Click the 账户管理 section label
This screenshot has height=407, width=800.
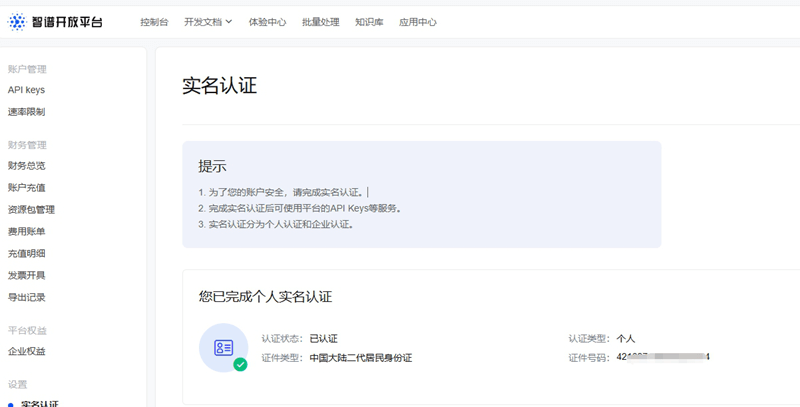coord(27,69)
